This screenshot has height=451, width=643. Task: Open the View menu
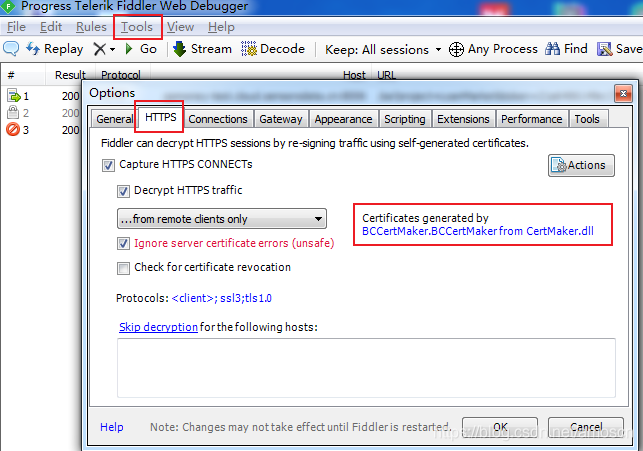tap(180, 27)
